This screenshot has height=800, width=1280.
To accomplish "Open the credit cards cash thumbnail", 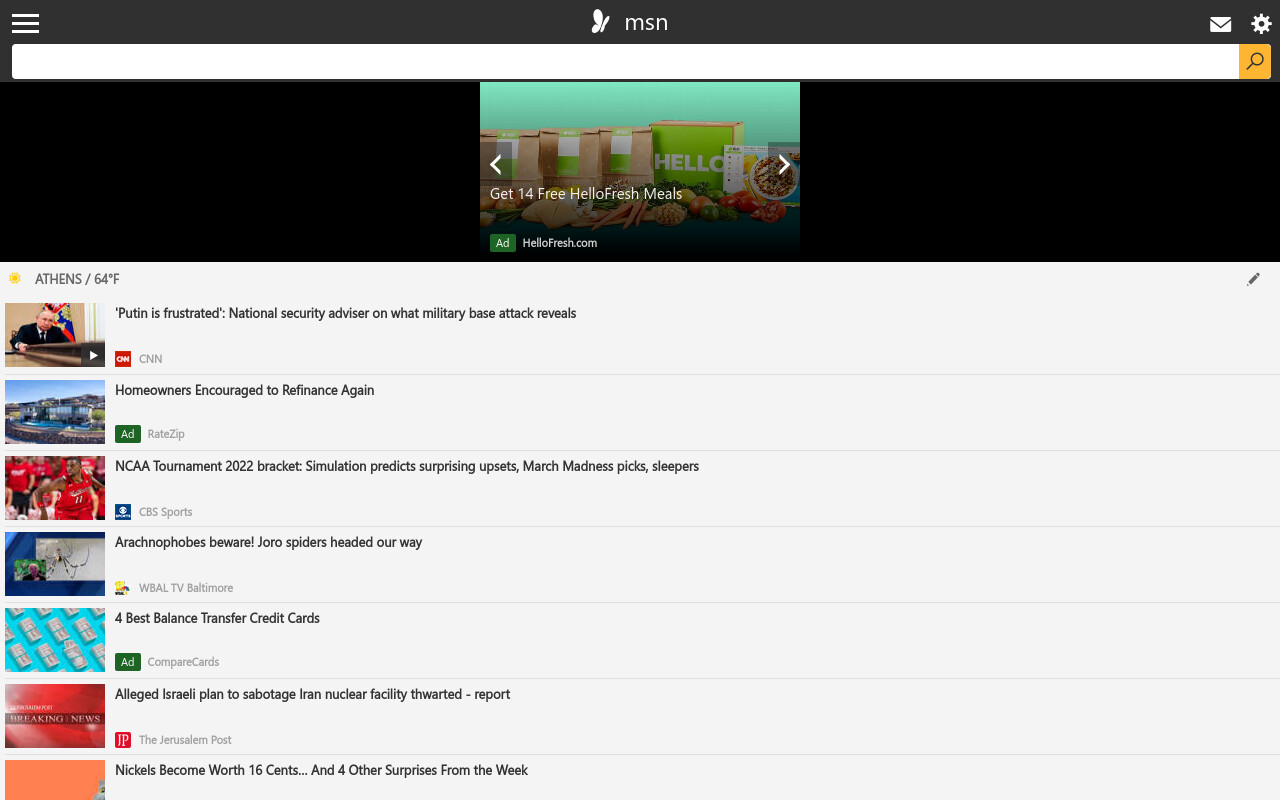I will (x=55, y=640).
